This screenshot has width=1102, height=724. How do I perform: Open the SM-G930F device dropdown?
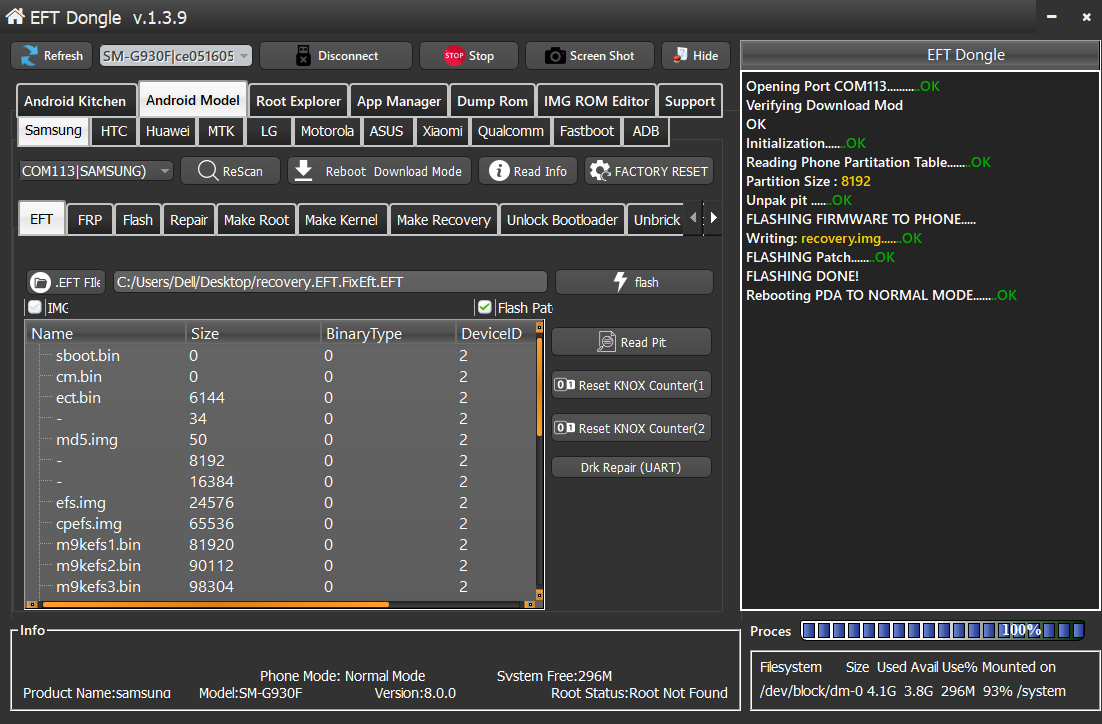(176, 56)
